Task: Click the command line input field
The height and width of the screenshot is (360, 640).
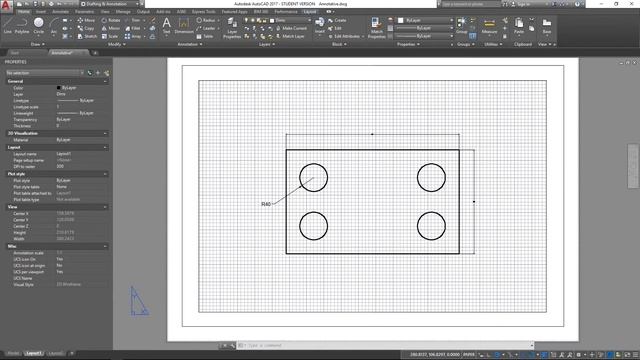Action: pyautogui.click(x=386, y=345)
